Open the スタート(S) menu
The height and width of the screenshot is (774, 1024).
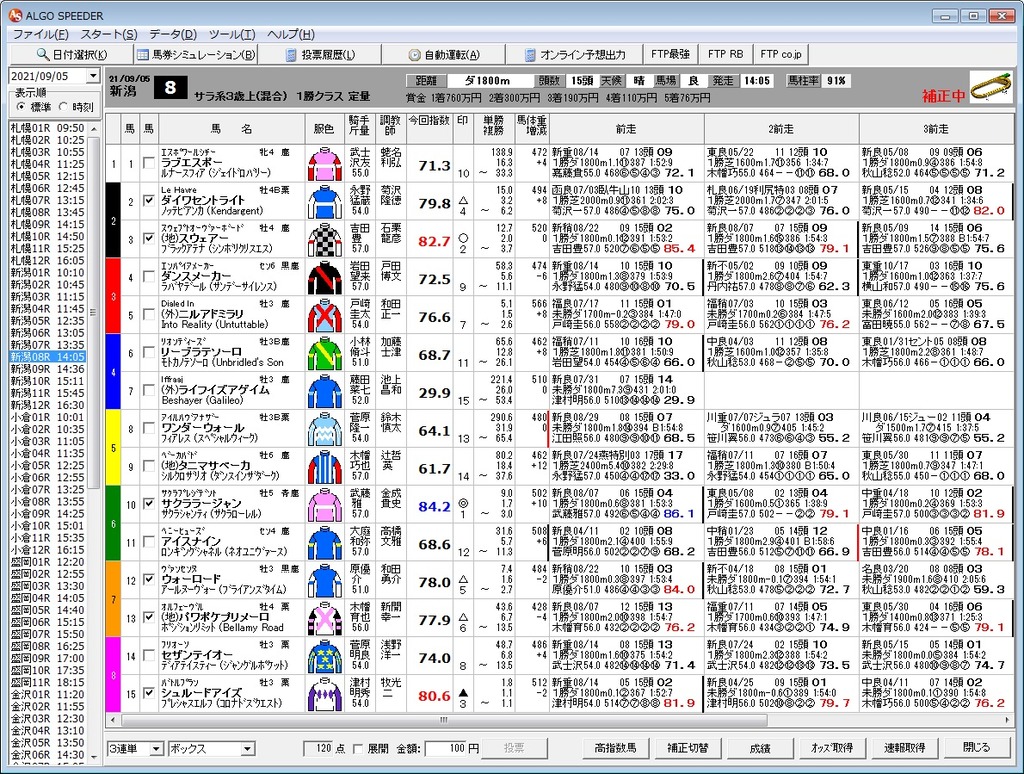pyautogui.click(x=108, y=35)
